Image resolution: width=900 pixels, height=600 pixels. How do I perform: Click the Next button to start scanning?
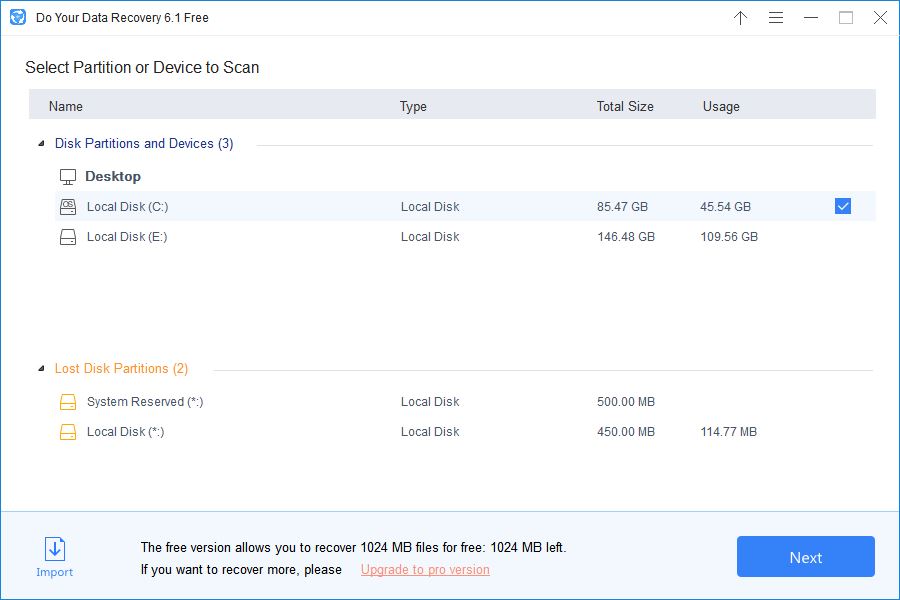tap(805, 557)
